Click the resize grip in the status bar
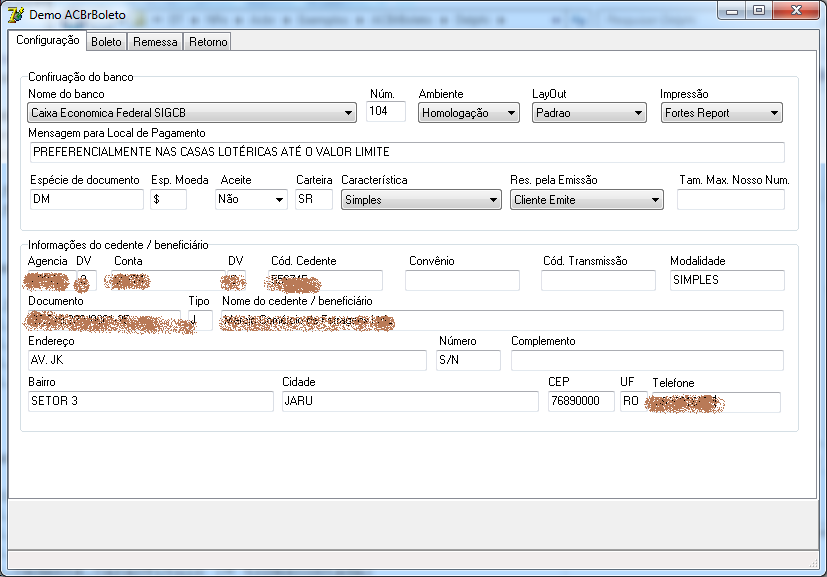 813,564
